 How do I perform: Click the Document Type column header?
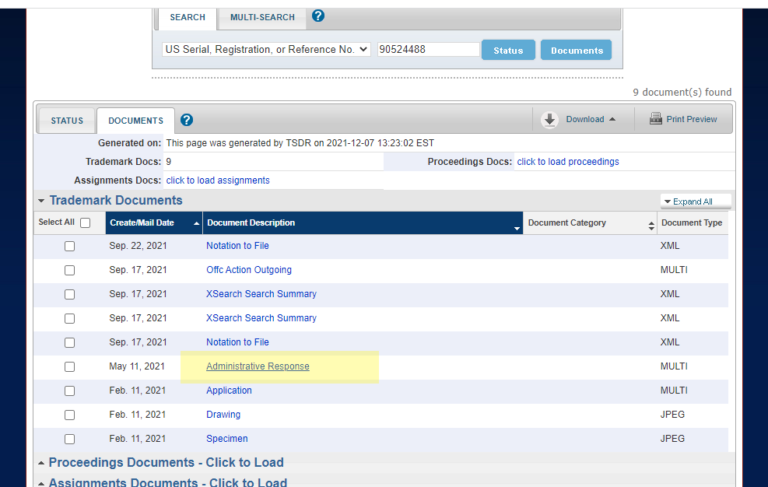click(692, 223)
